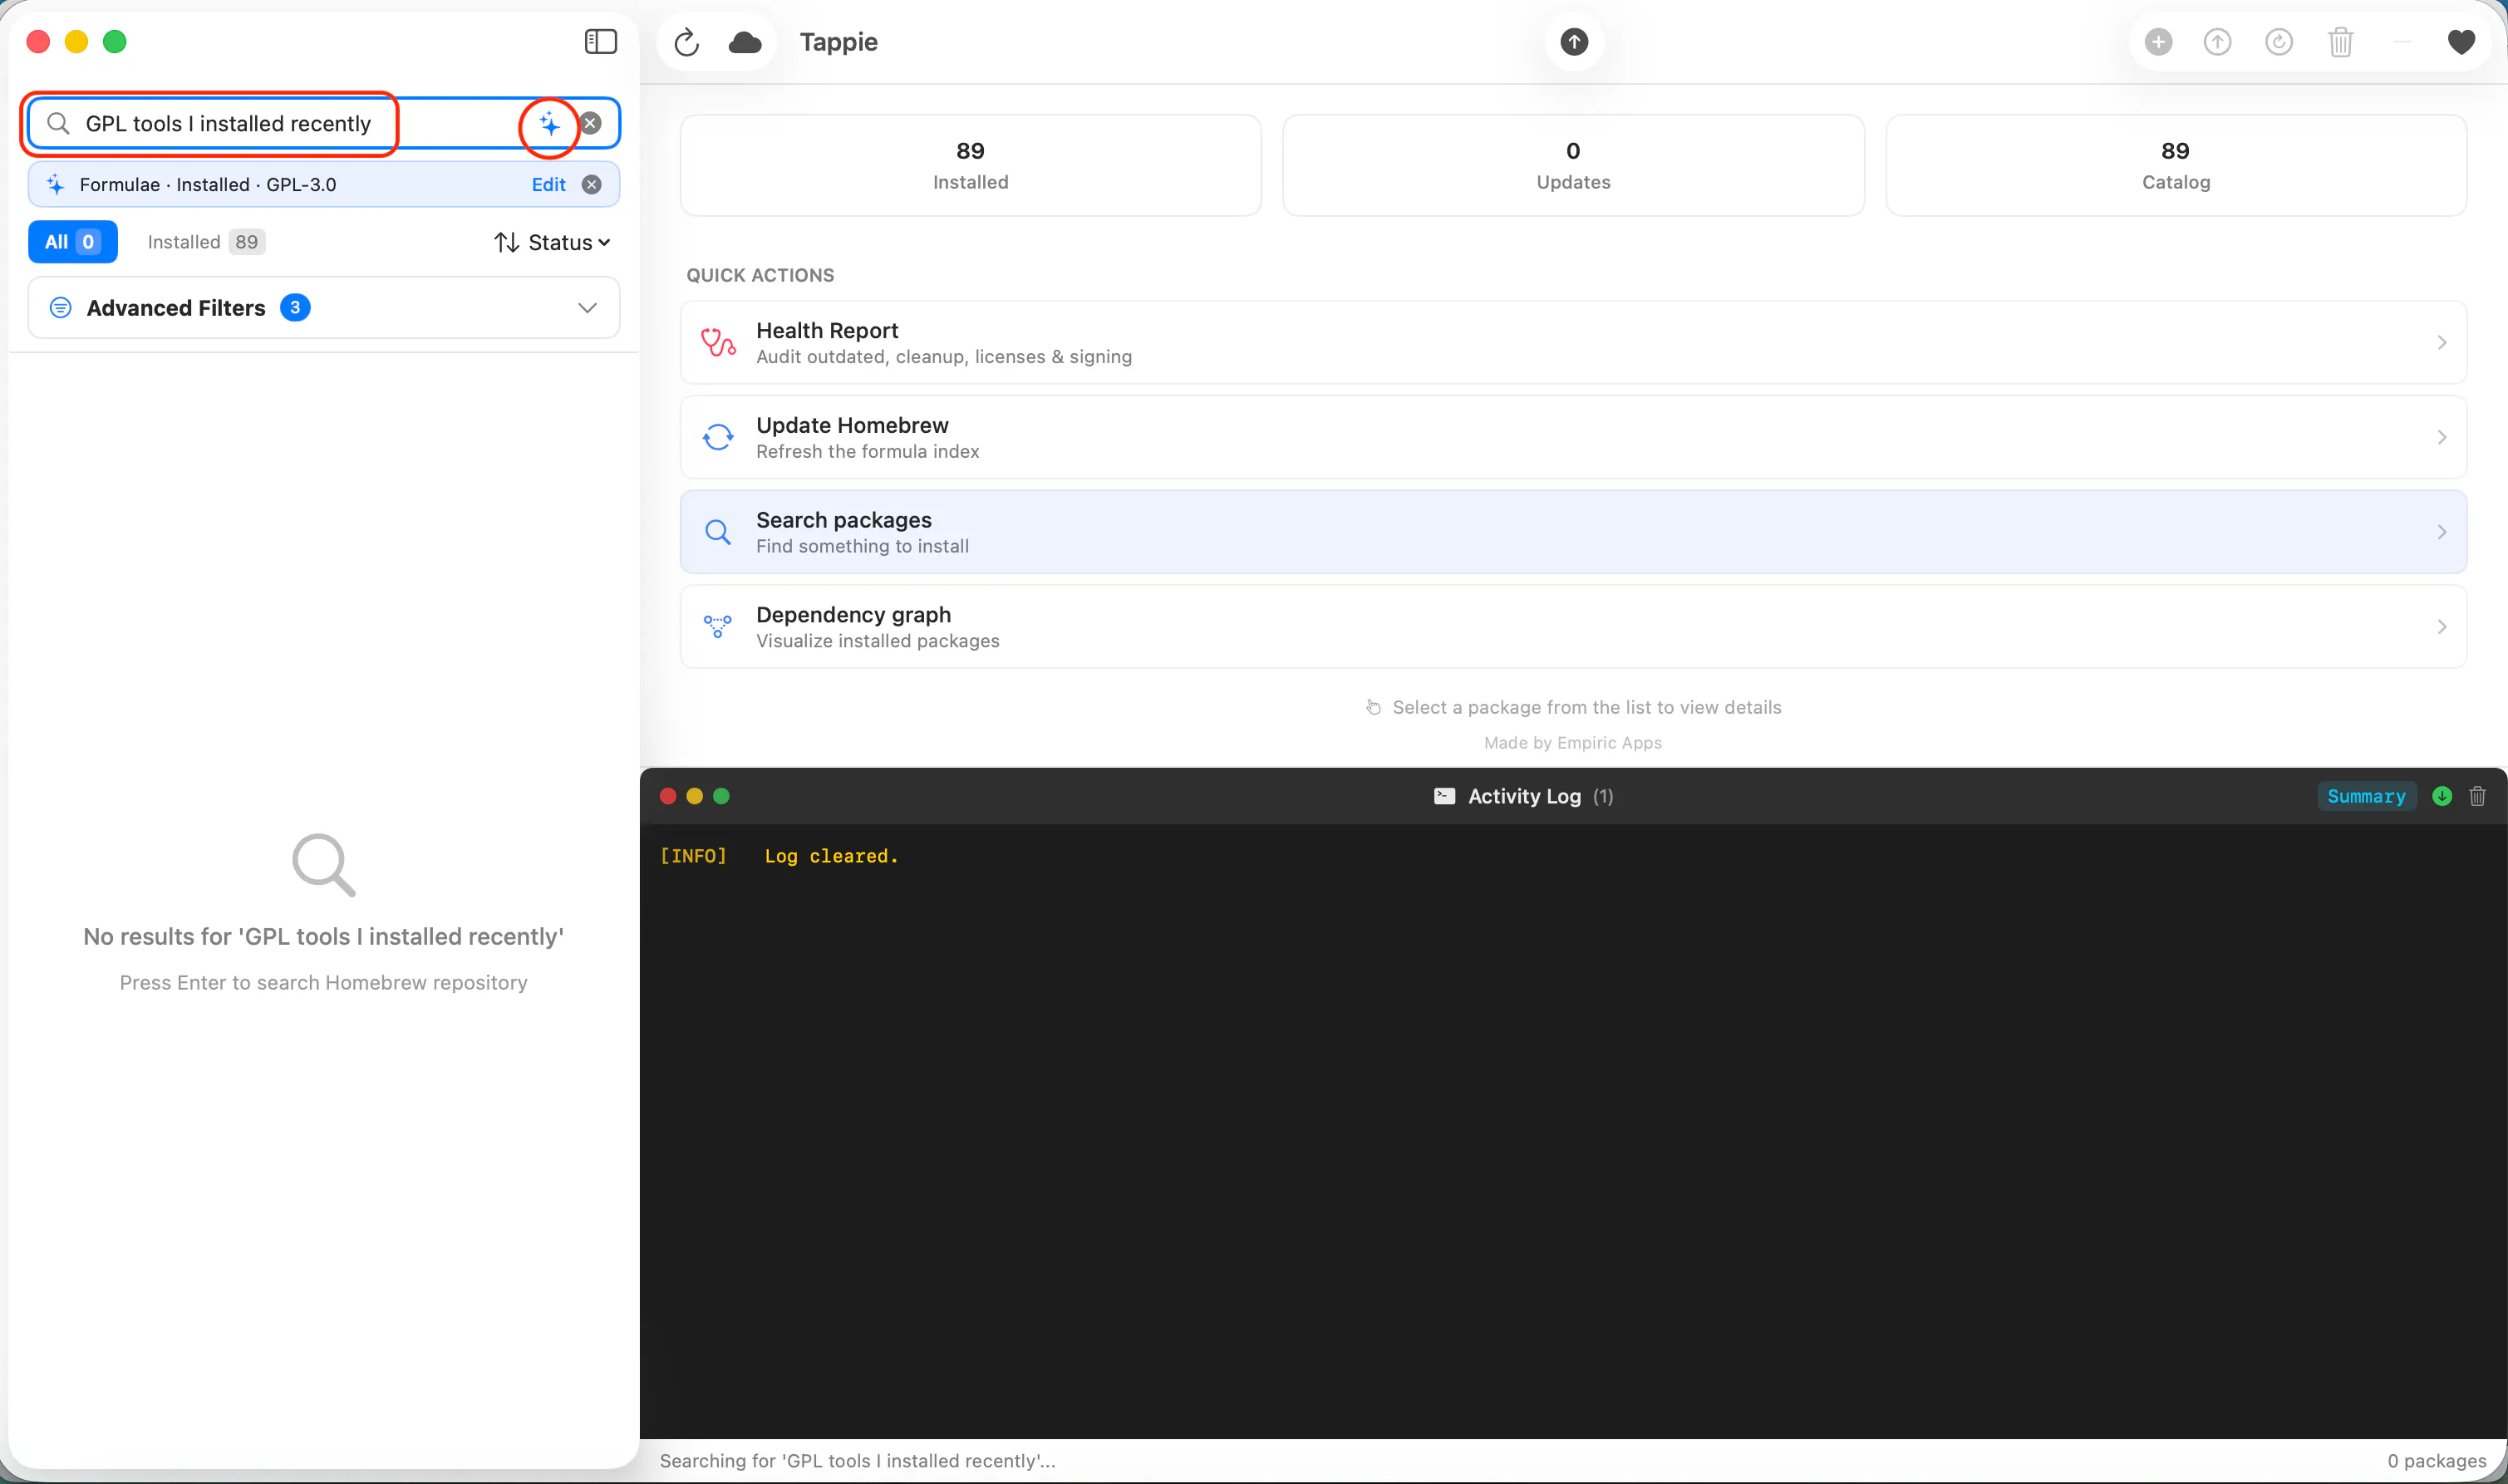
Task: Click the Update Homebrew sync icon
Action: click(718, 437)
